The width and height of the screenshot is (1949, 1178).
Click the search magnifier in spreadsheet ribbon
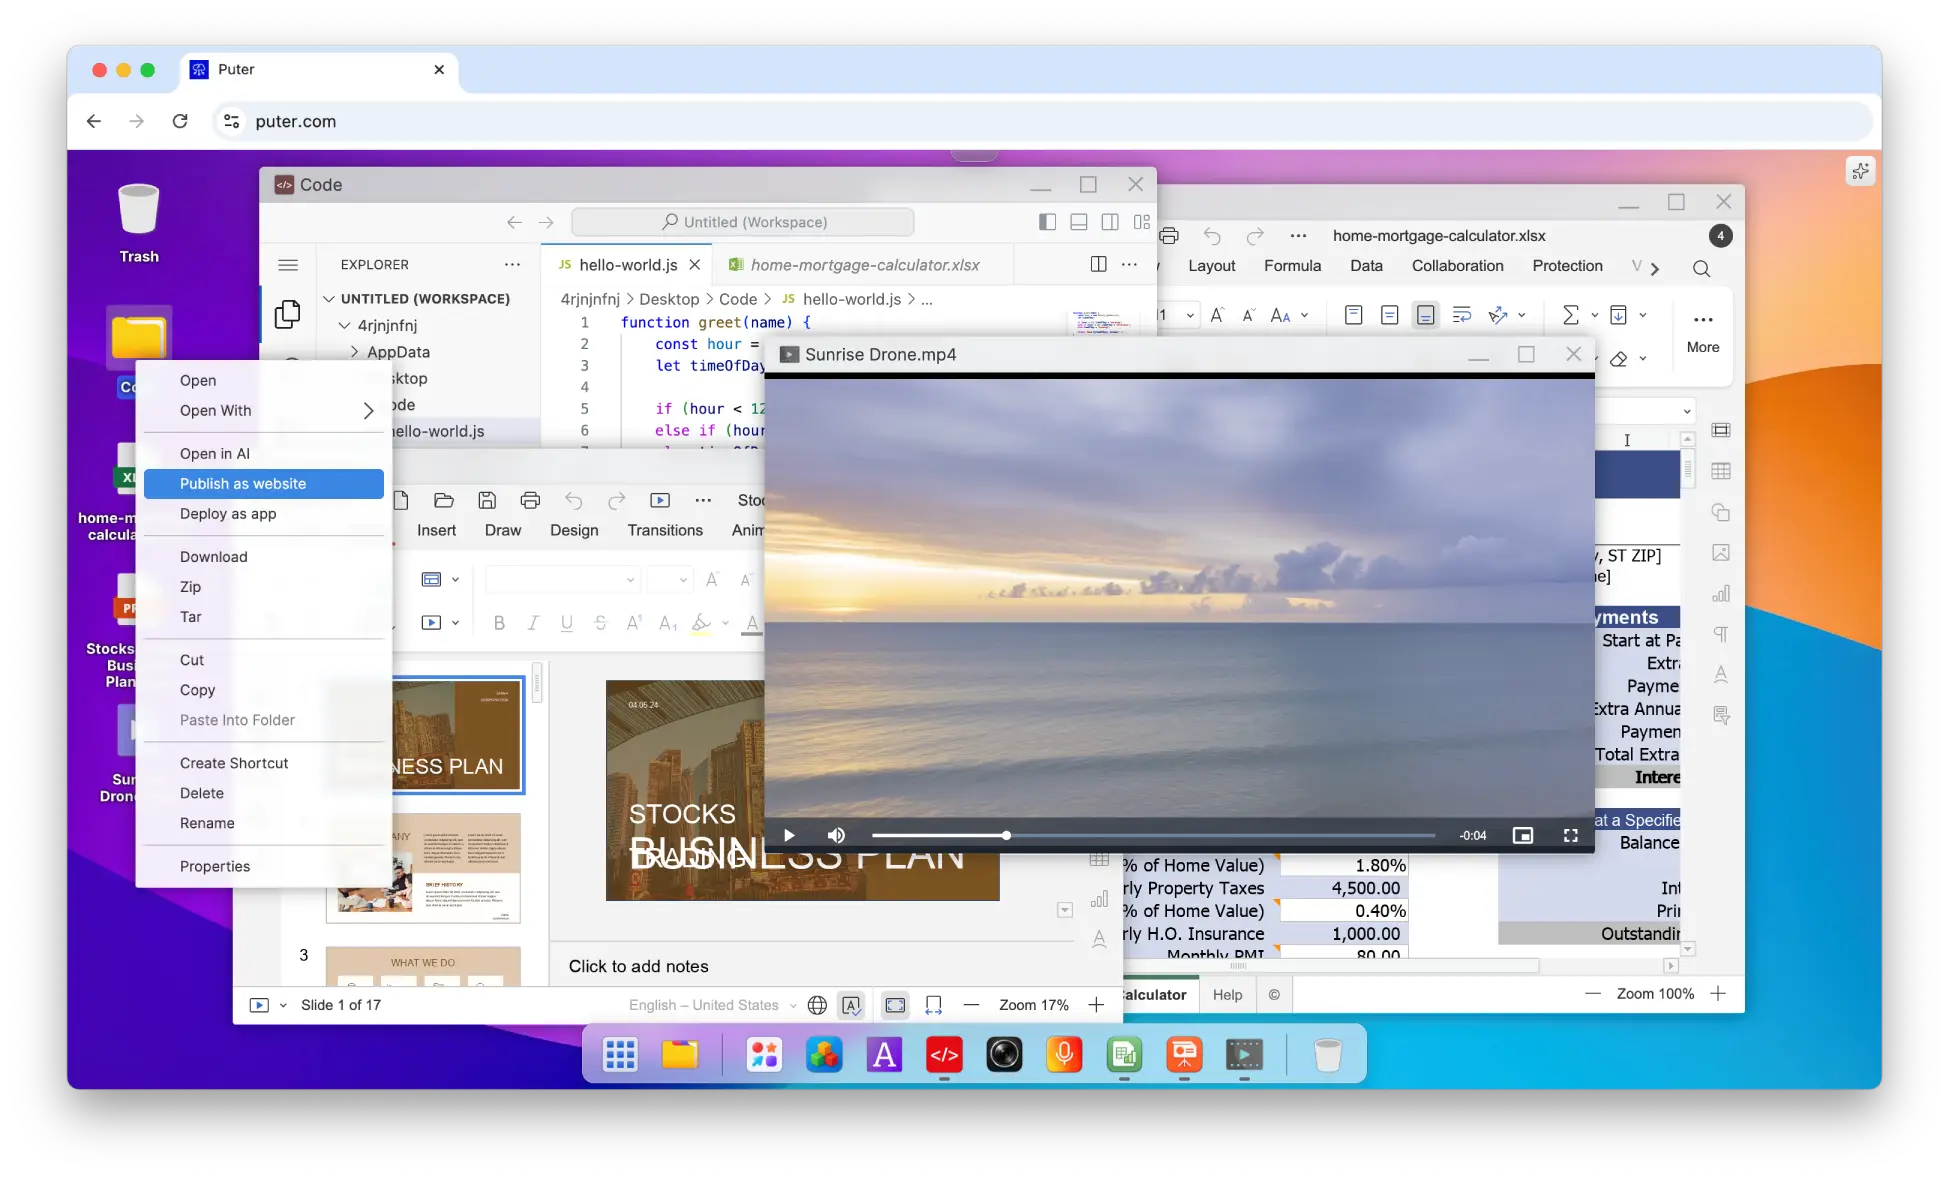[1701, 268]
